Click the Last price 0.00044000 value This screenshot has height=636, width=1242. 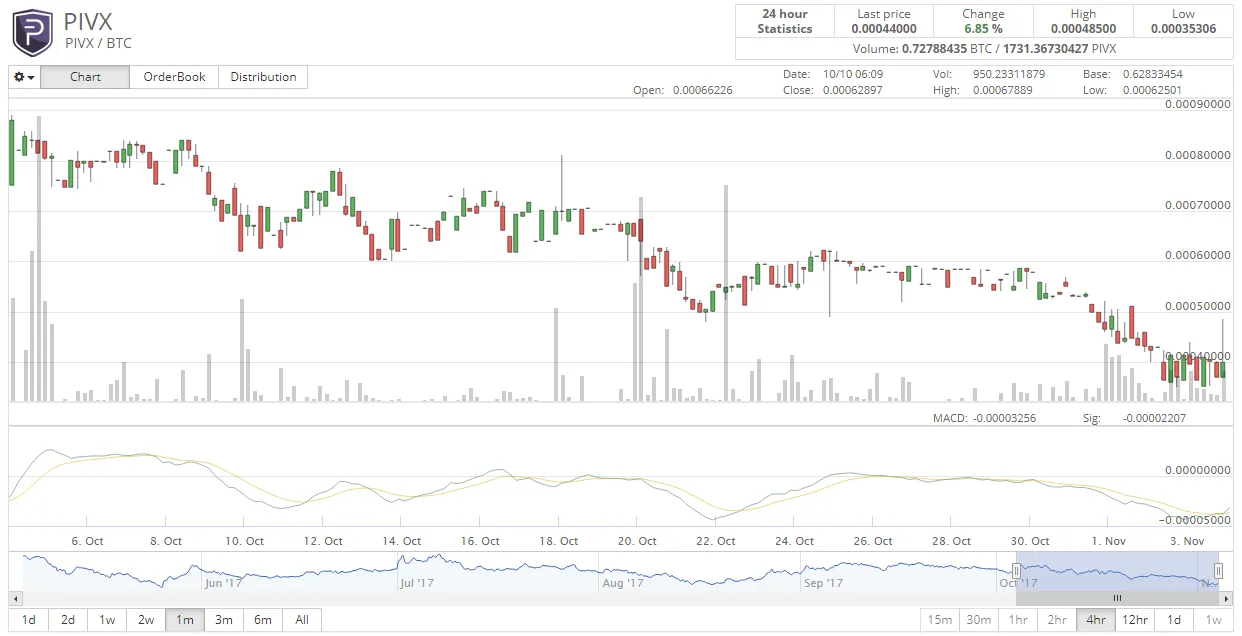(883, 29)
